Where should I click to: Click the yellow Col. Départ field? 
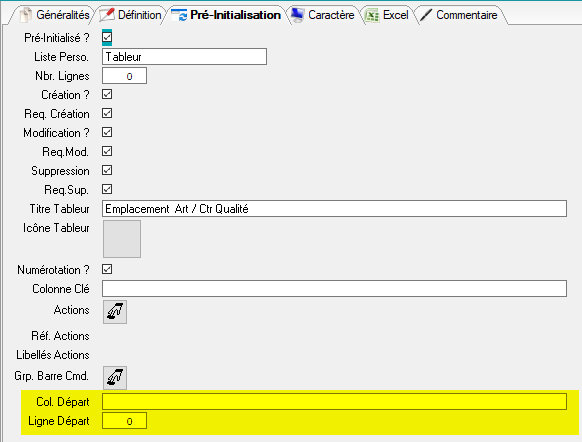(334, 402)
